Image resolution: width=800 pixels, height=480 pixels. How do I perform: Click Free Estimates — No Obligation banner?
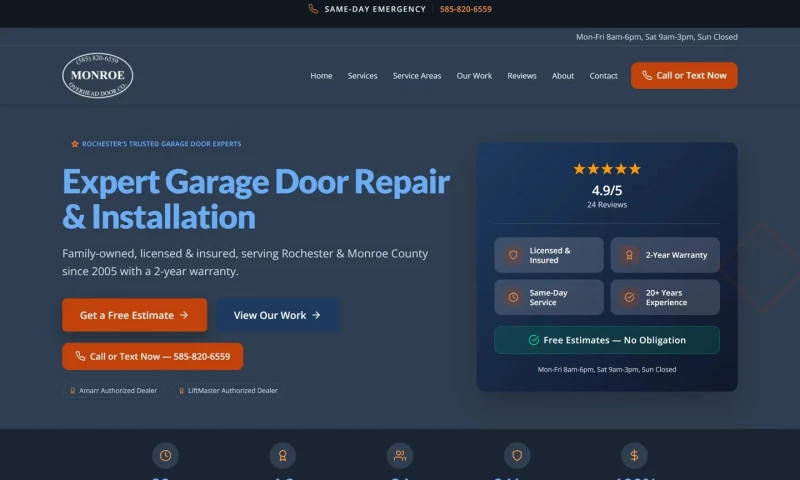point(607,340)
